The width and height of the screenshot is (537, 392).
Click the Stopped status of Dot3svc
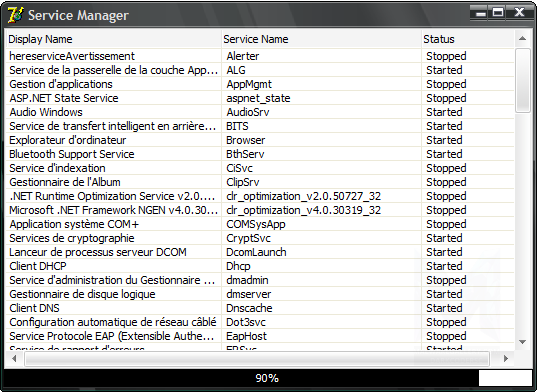tap(446, 322)
